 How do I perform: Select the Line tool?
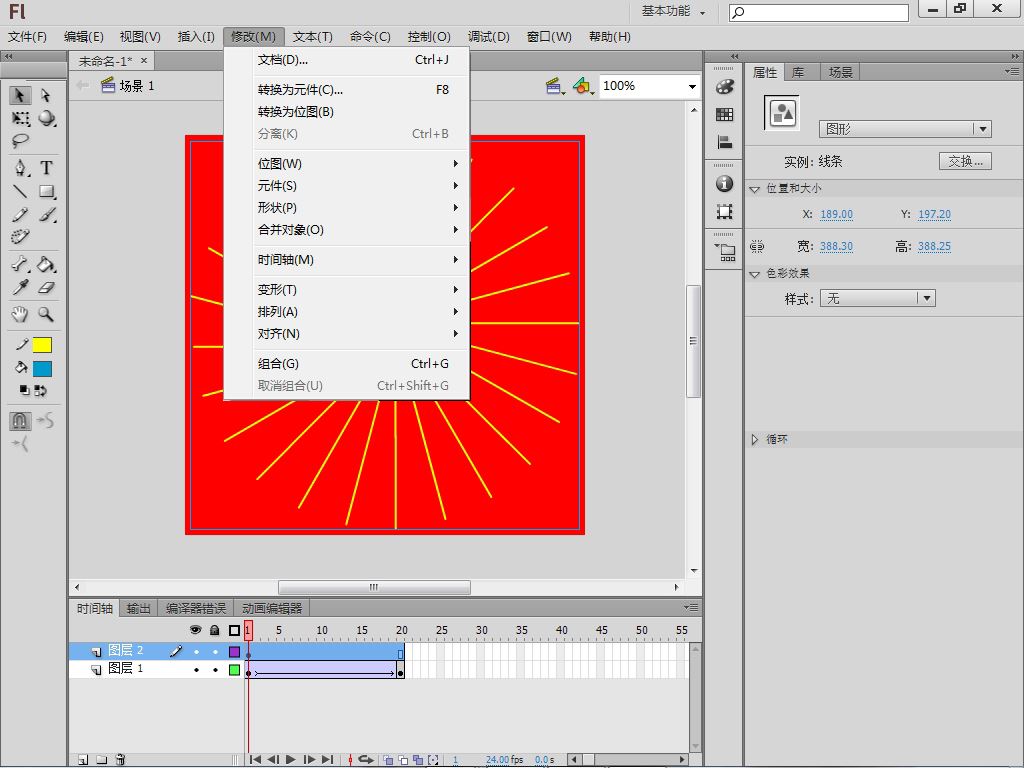[20, 191]
